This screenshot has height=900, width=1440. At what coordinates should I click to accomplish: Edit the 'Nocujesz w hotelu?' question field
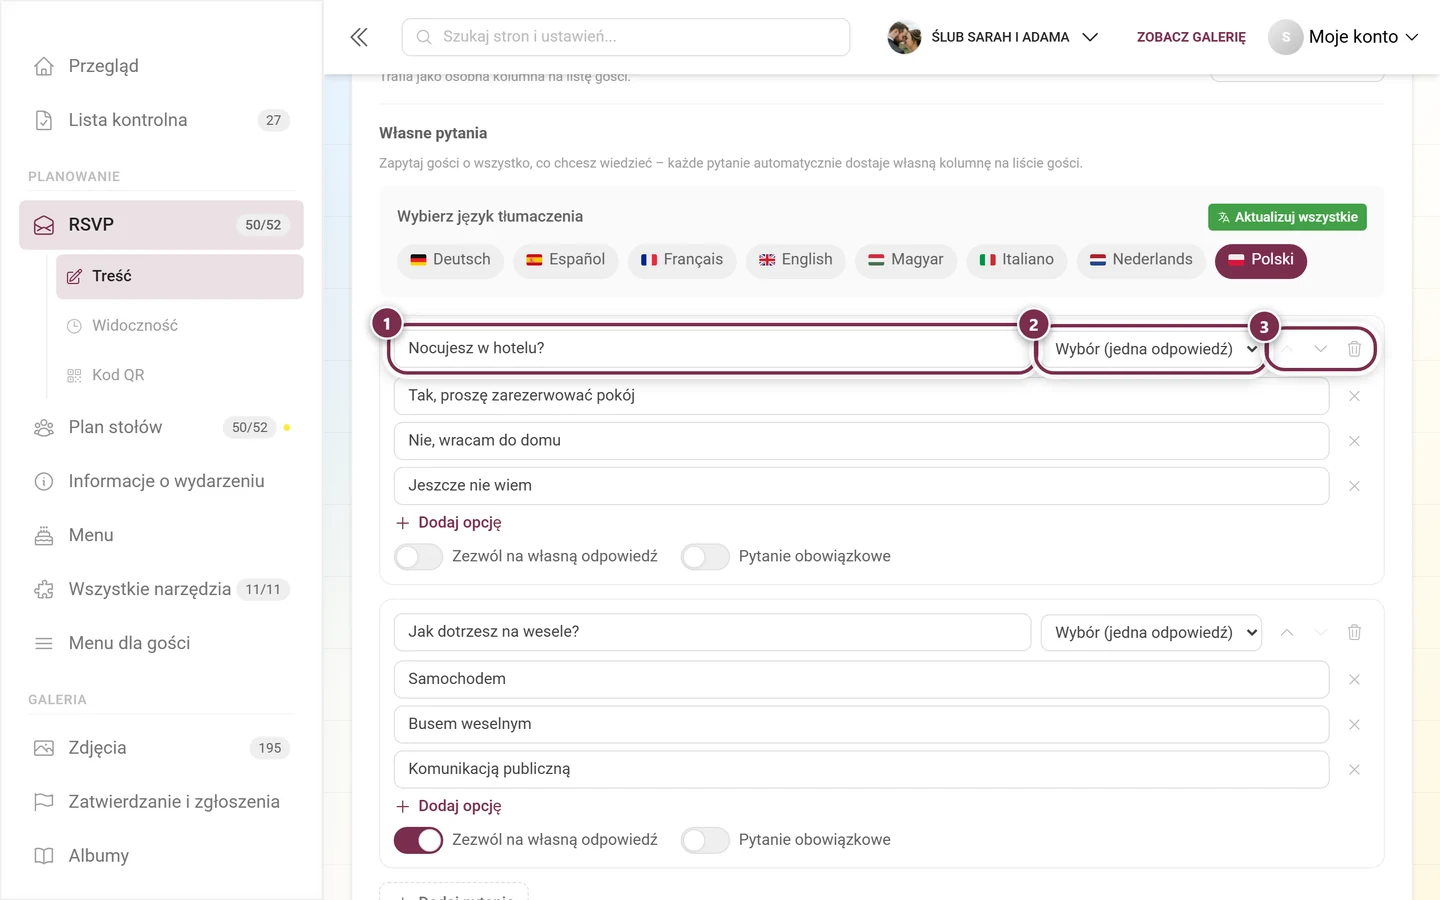pos(712,349)
